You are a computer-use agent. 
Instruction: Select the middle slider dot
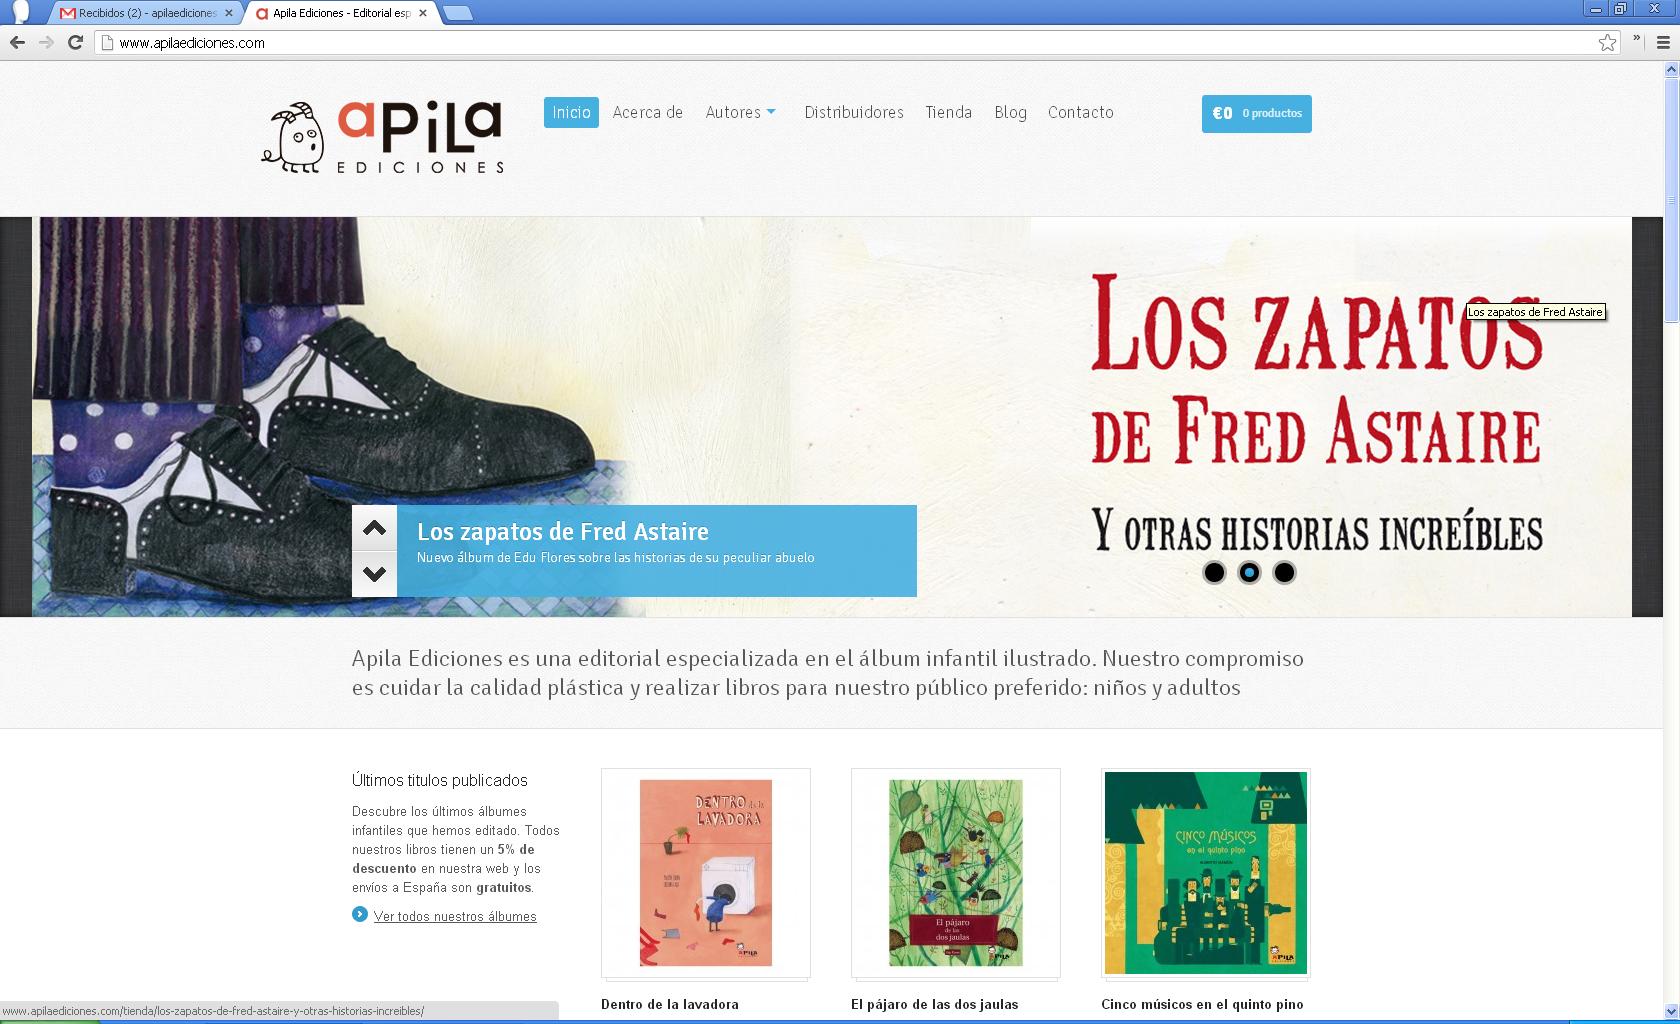click(x=1249, y=573)
